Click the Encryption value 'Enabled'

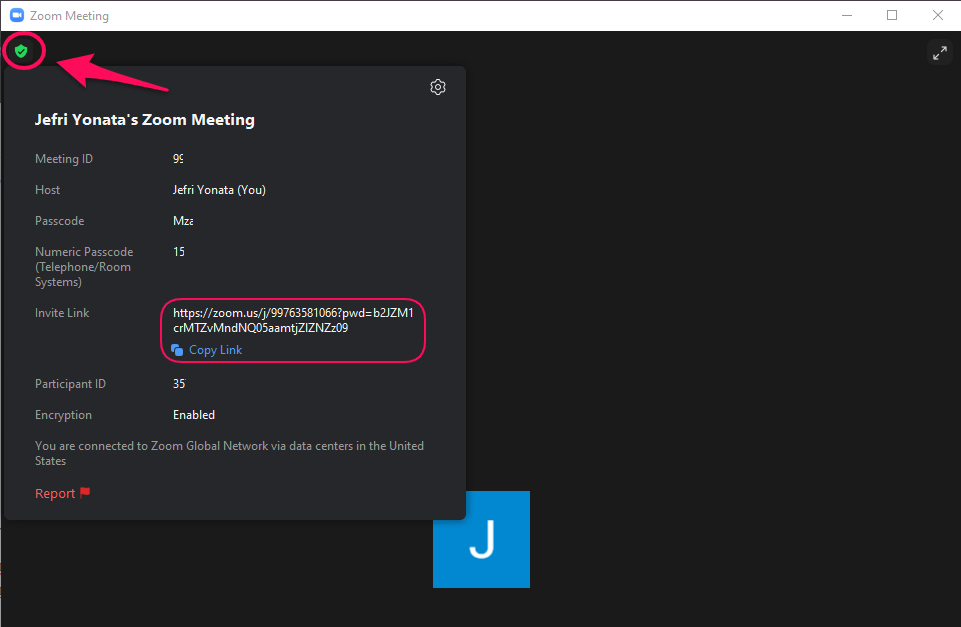[x=194, y=415]
